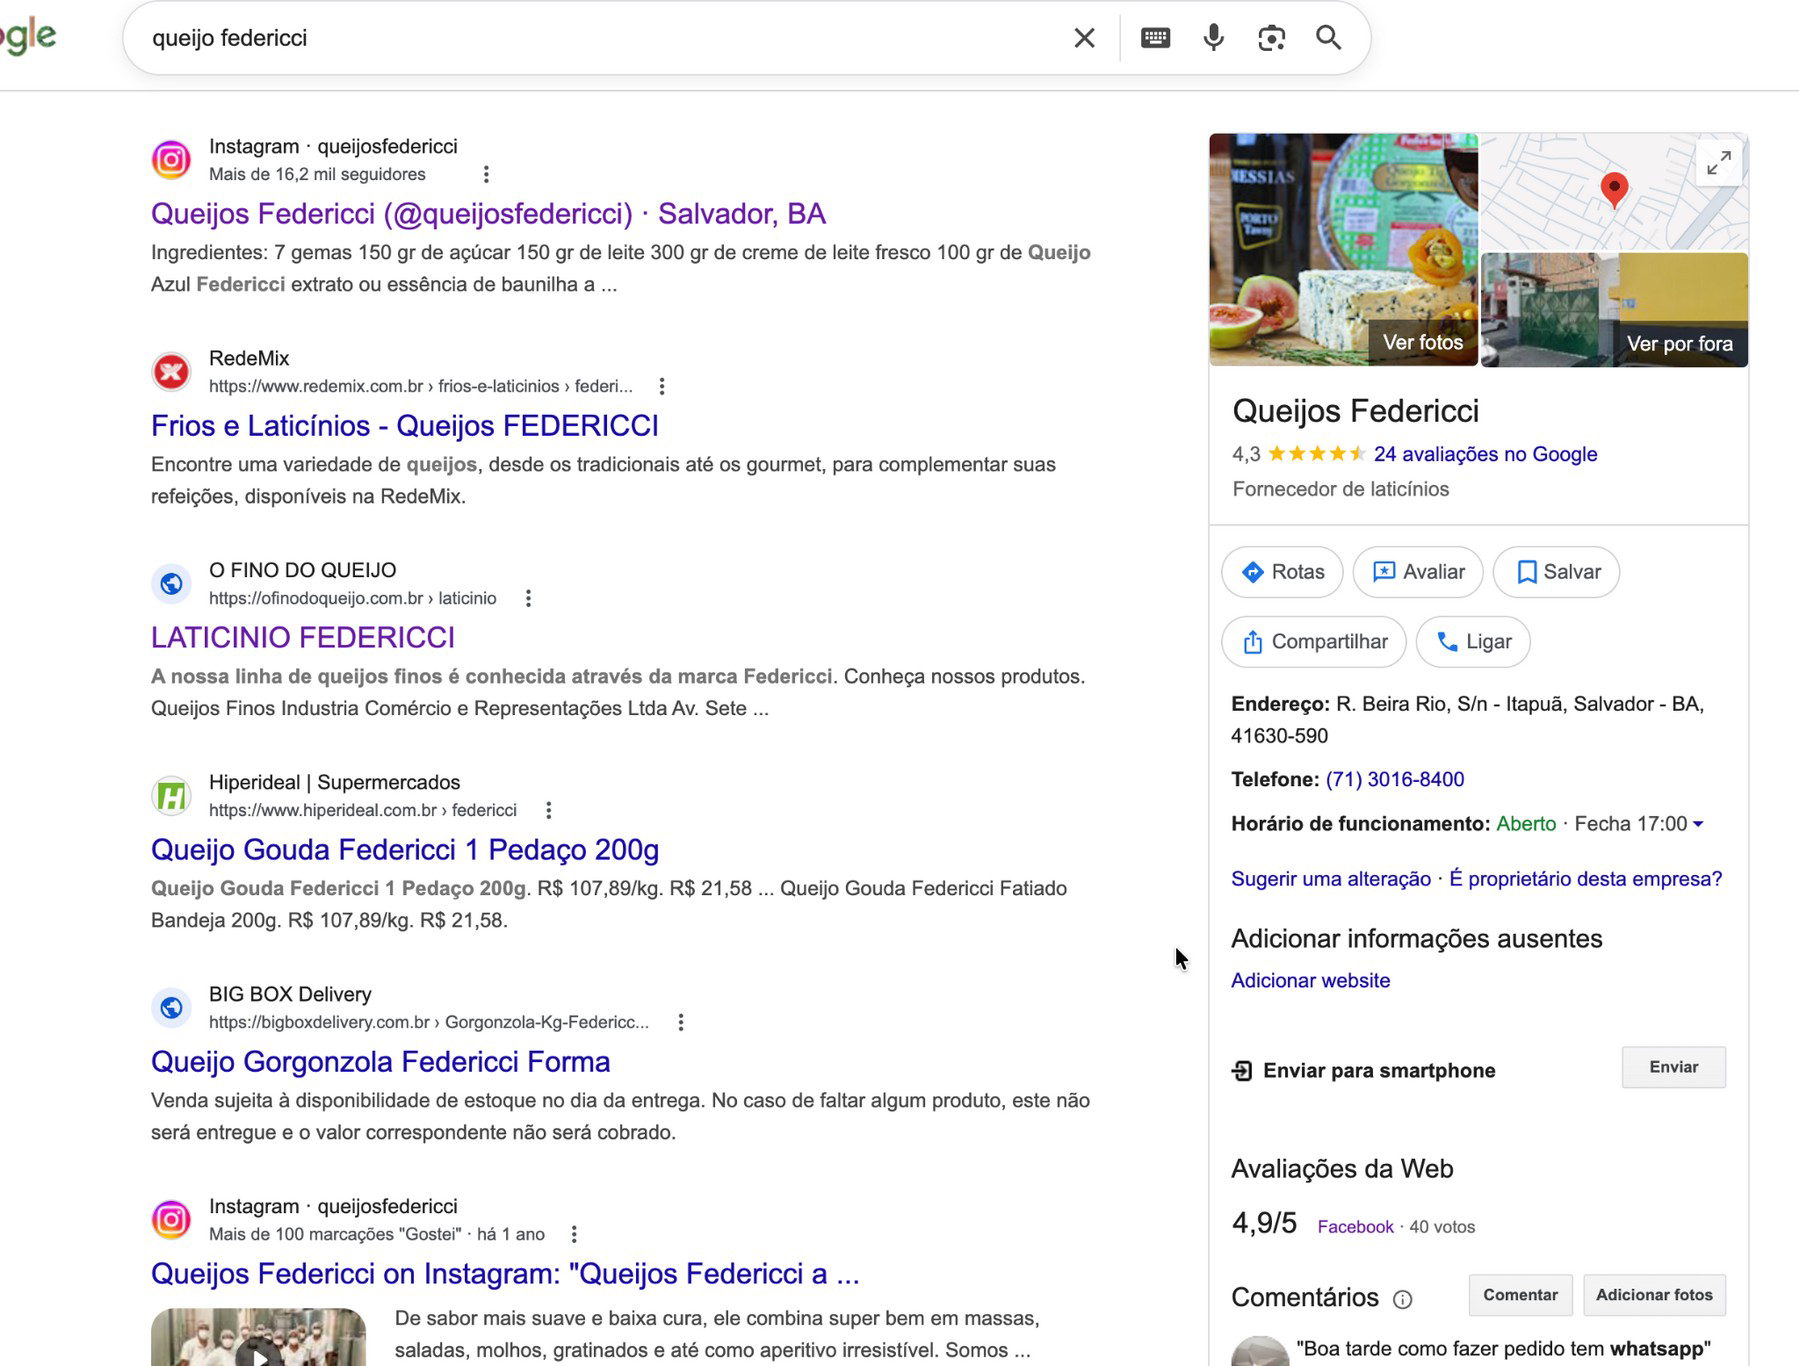1799x1366 pixels.
Task: Click the Compartilhar share button
Action: (1314, 642)
